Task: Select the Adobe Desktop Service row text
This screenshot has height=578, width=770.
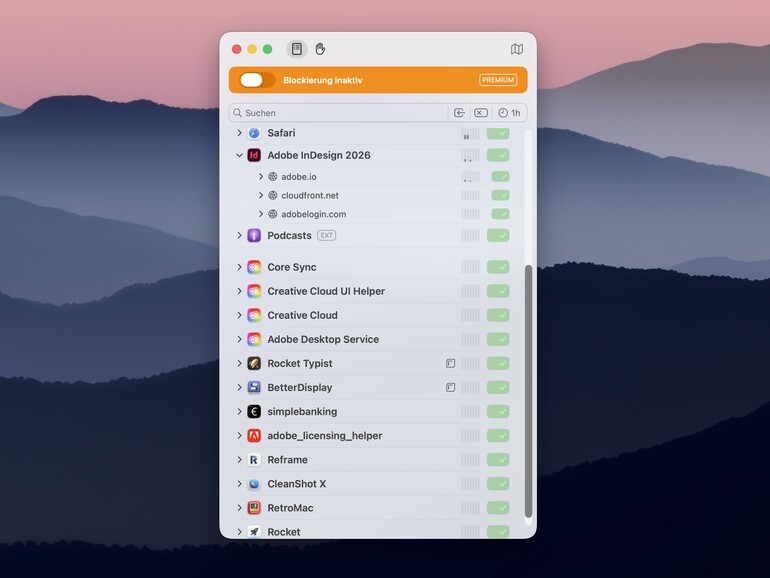Action: pos(323,339)
